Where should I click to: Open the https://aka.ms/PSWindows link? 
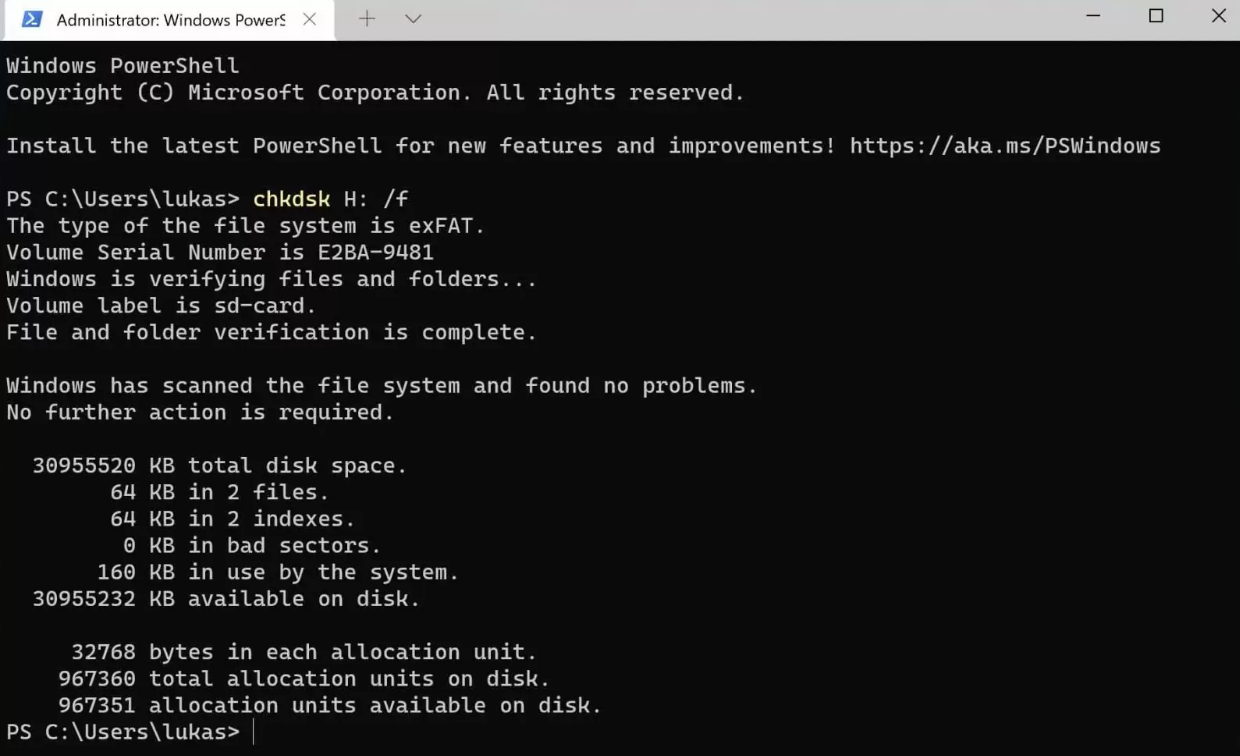pos(1005,146)
